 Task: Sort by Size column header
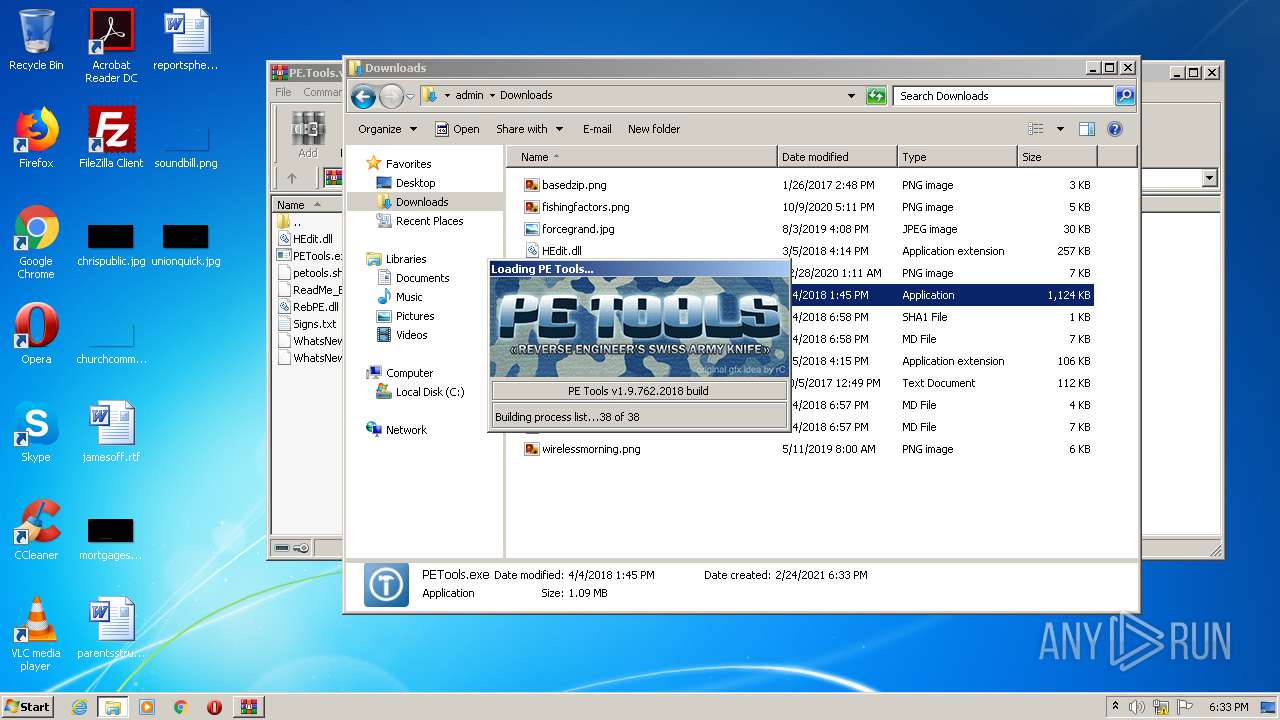[x=1057, y=157]
